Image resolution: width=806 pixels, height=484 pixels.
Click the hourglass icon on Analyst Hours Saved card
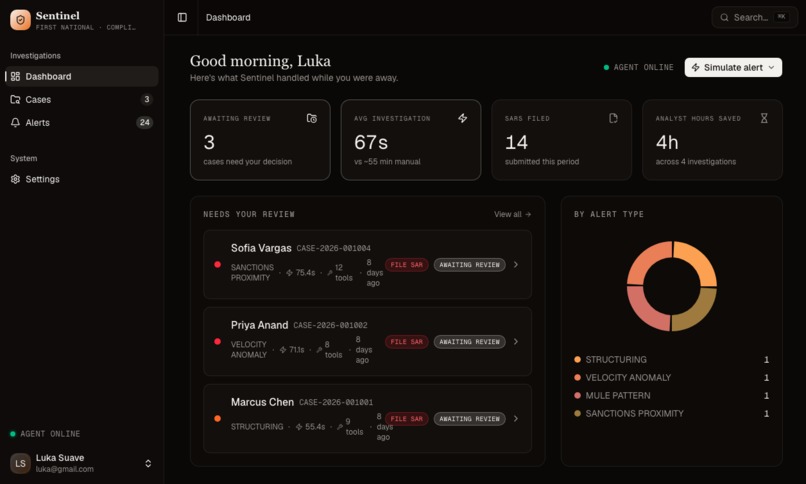point(764,118)
